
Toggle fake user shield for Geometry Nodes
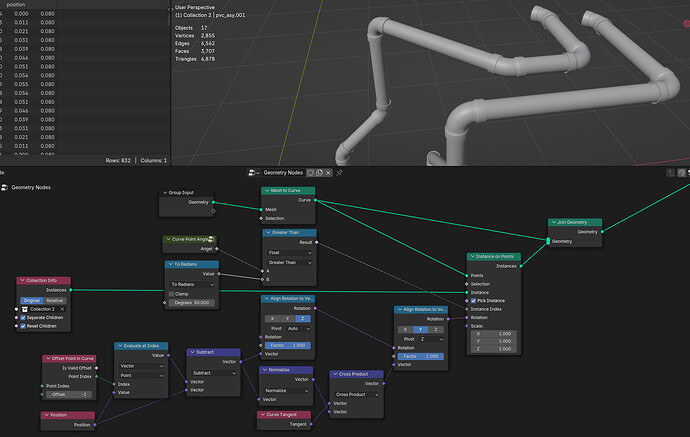click(310, 173)
